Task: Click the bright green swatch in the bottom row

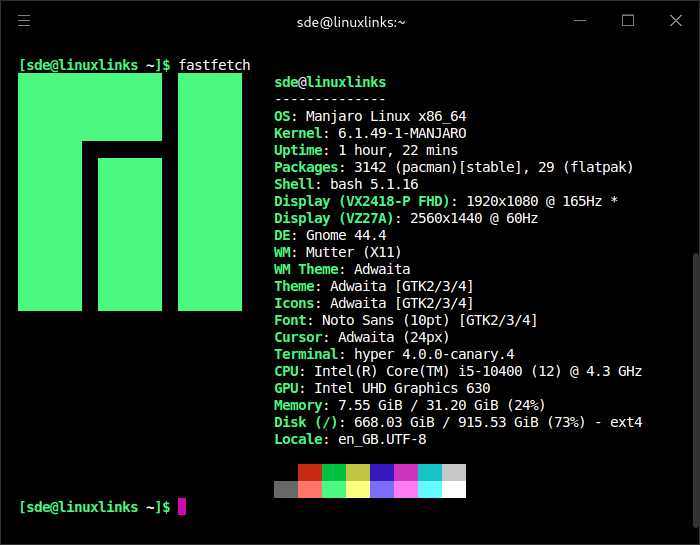Action: click(x=334, y=490)
